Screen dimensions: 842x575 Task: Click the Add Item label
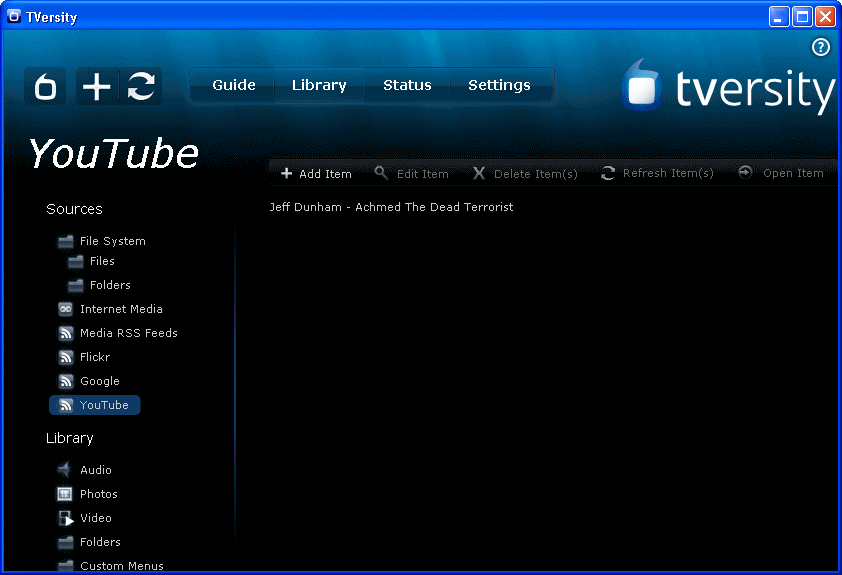pyautogui.click(x=325, y=174)
